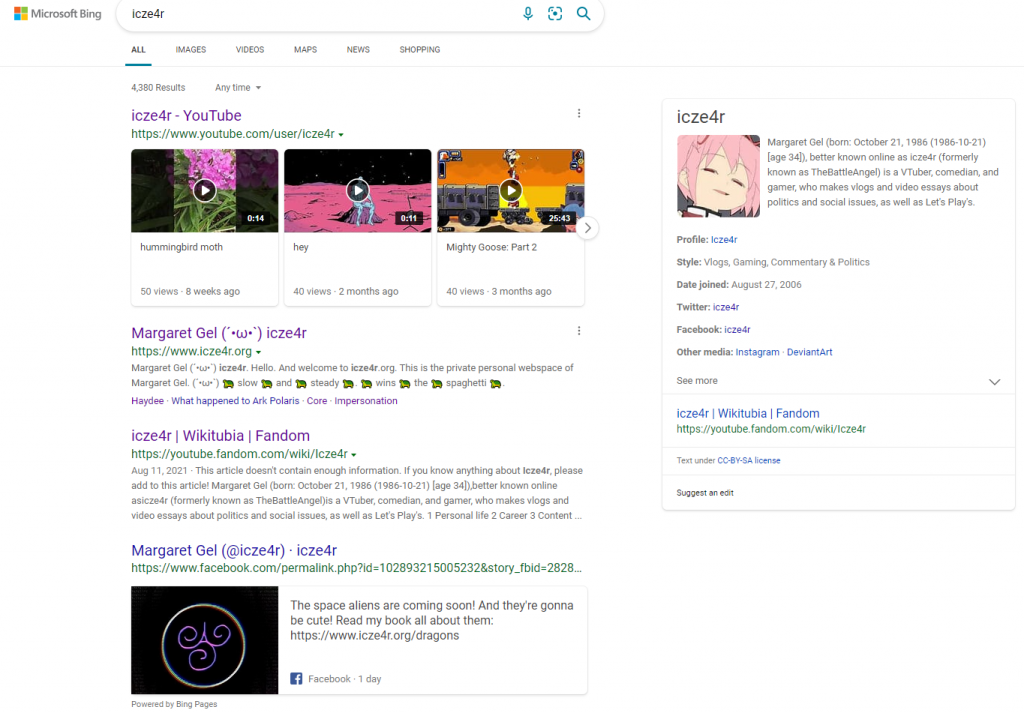Click the See more chevron arrow
1024x713 pixels.
coord(994,382)
